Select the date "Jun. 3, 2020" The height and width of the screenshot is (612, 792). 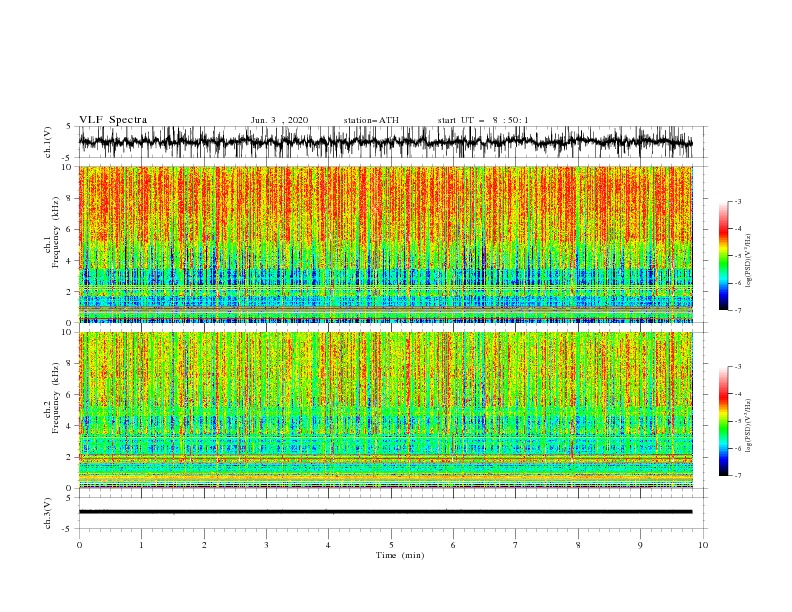point(279,120)
